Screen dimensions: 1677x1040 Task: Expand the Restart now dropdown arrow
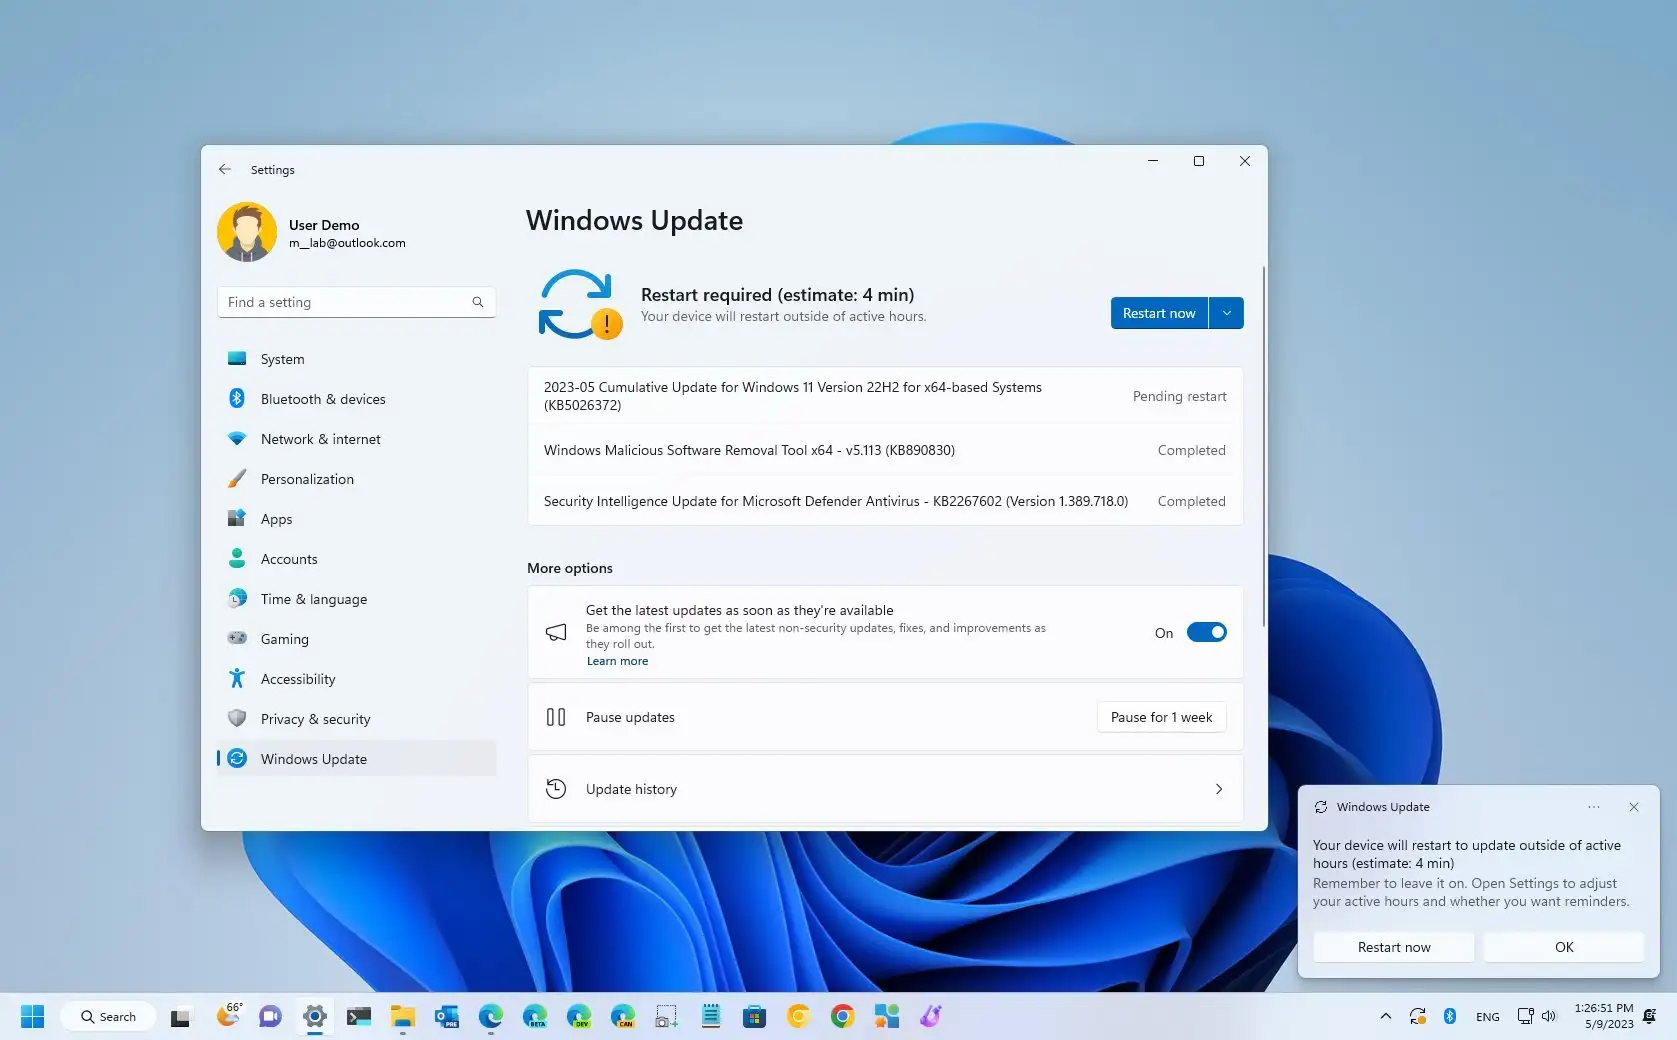point(1227,313)
